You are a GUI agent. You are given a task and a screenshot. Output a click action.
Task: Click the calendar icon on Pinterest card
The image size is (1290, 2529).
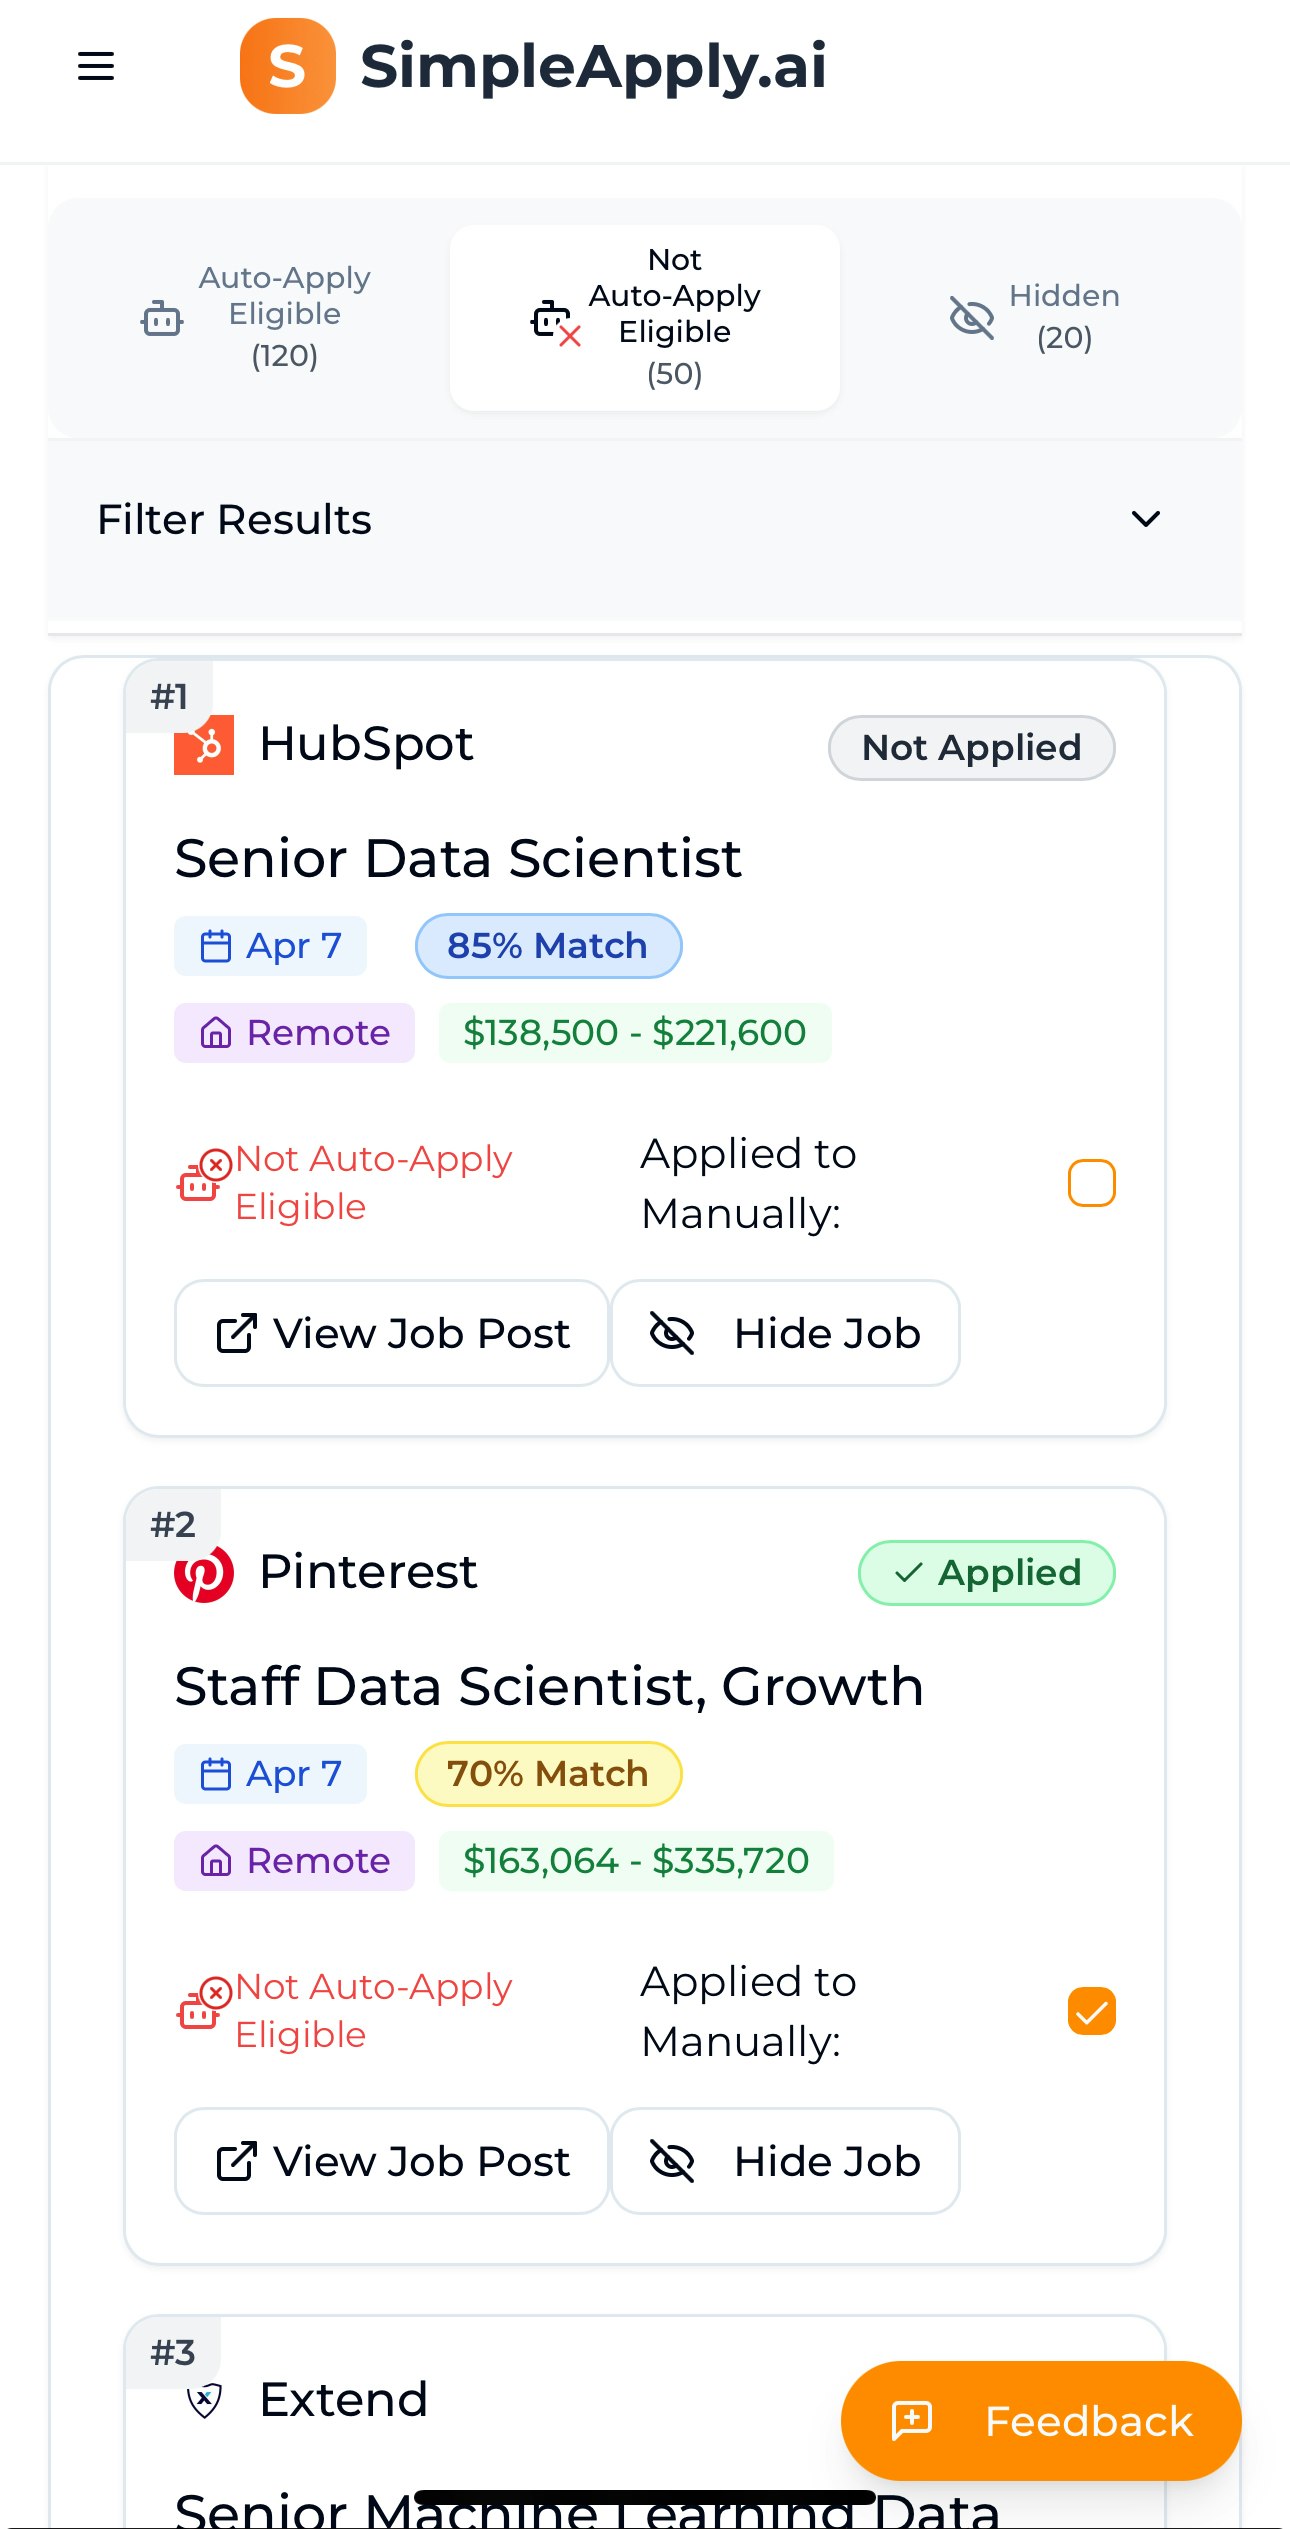pyautogui.click(x=216, y=1774)
